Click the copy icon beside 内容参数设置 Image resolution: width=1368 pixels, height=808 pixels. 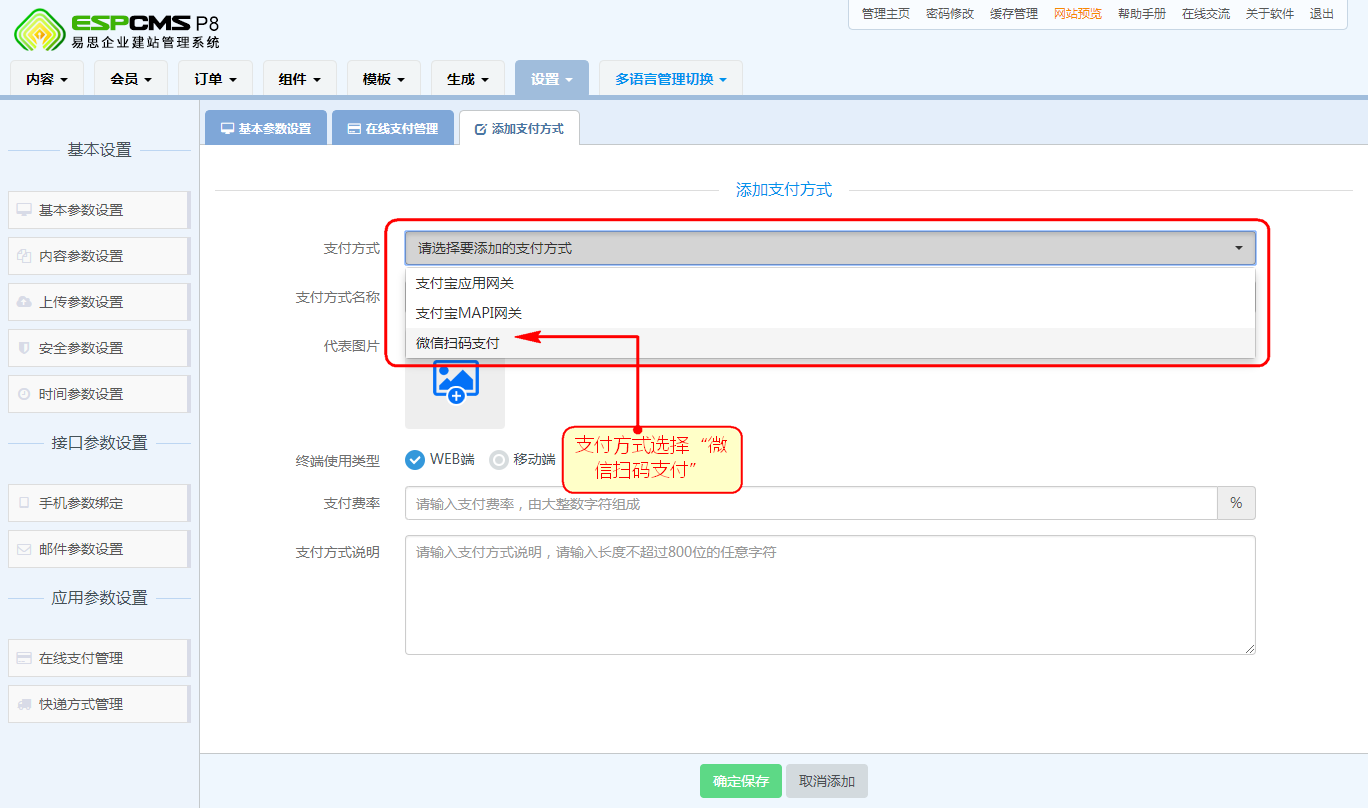(x=24, y=256)
